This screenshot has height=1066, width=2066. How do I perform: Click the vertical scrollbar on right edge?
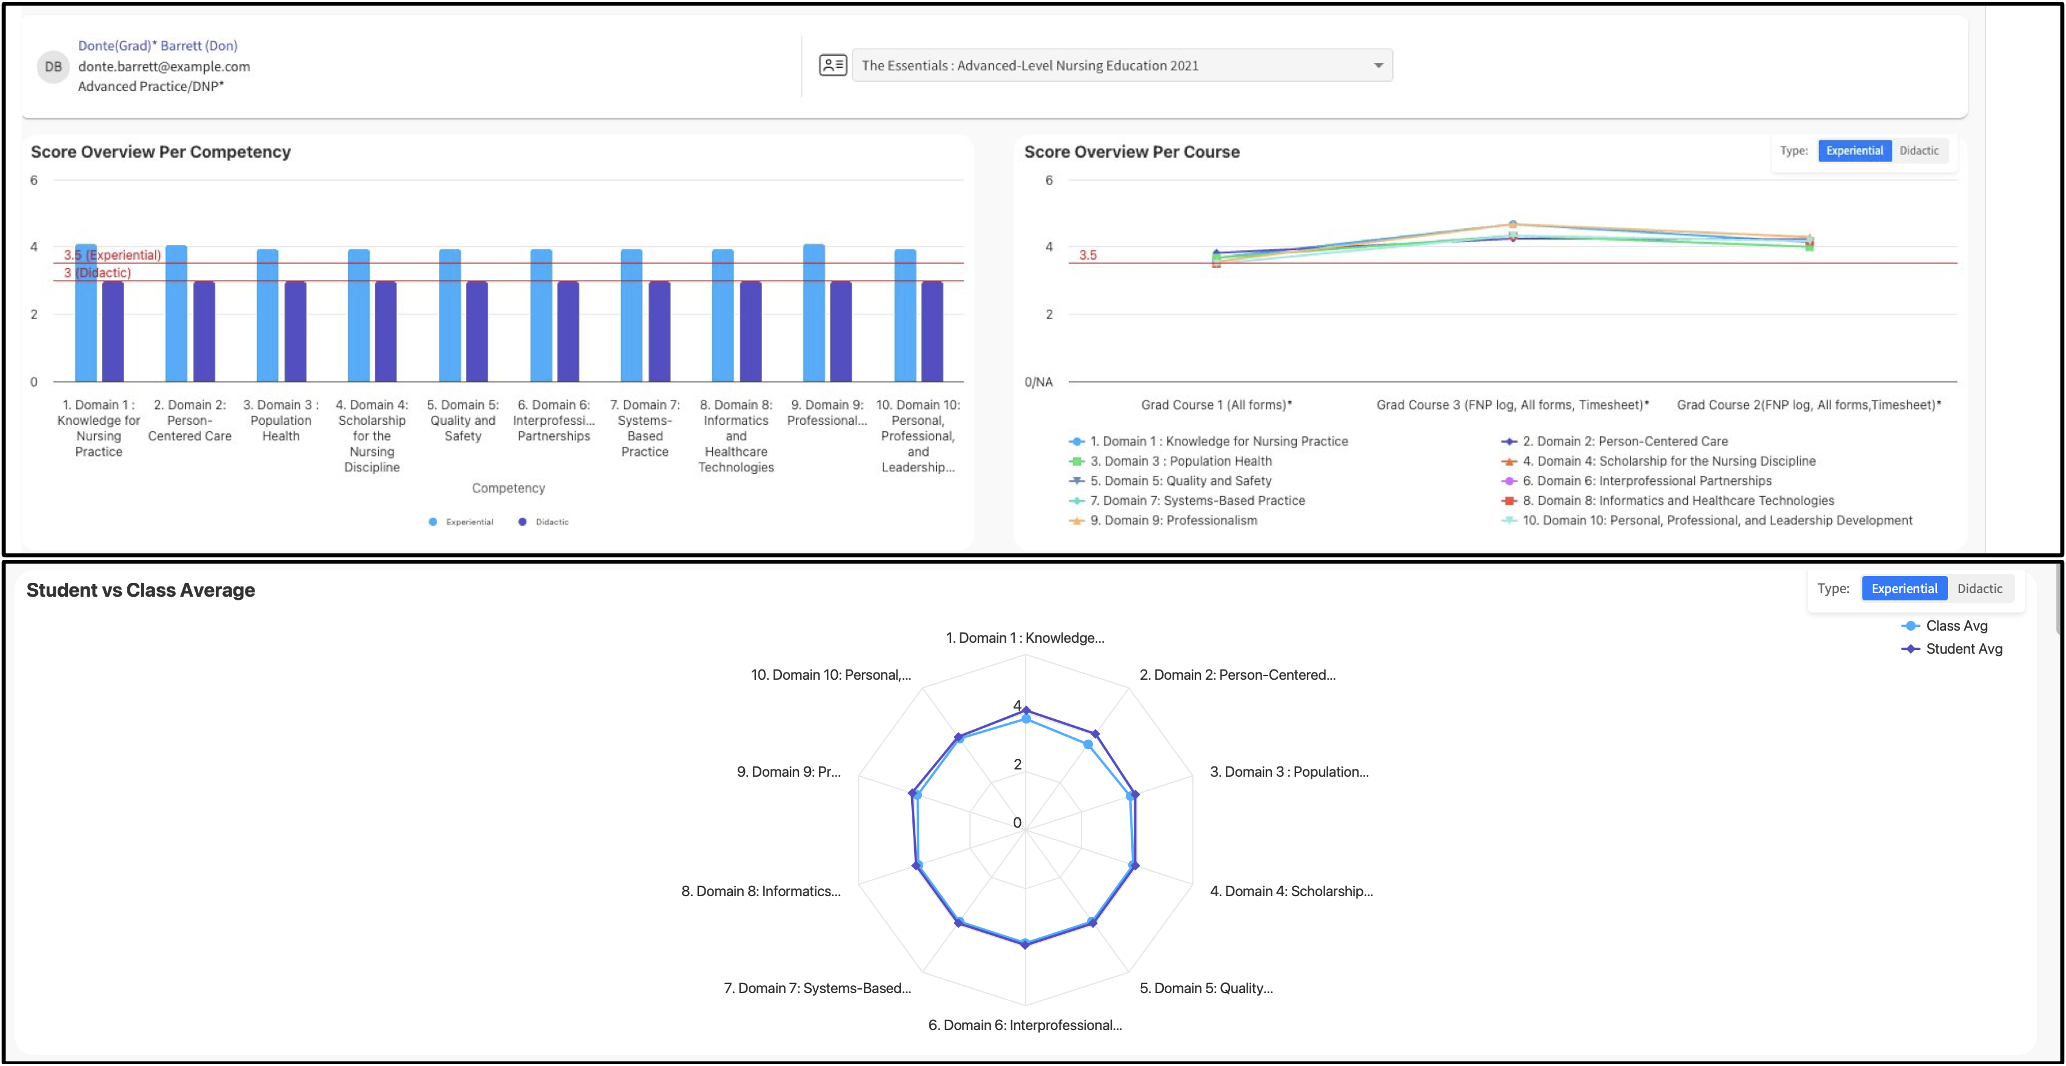pos(2058,600)
